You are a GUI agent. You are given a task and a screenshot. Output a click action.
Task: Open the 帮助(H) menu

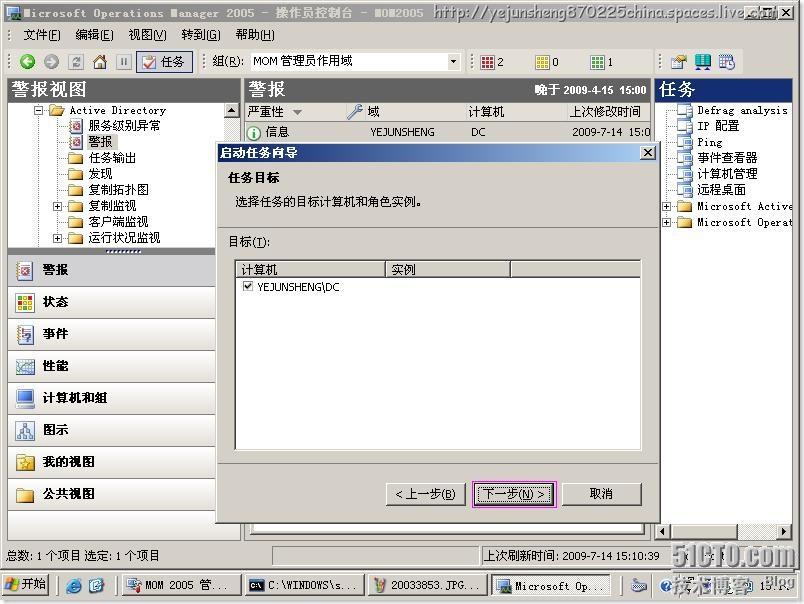tap(255, 35)
